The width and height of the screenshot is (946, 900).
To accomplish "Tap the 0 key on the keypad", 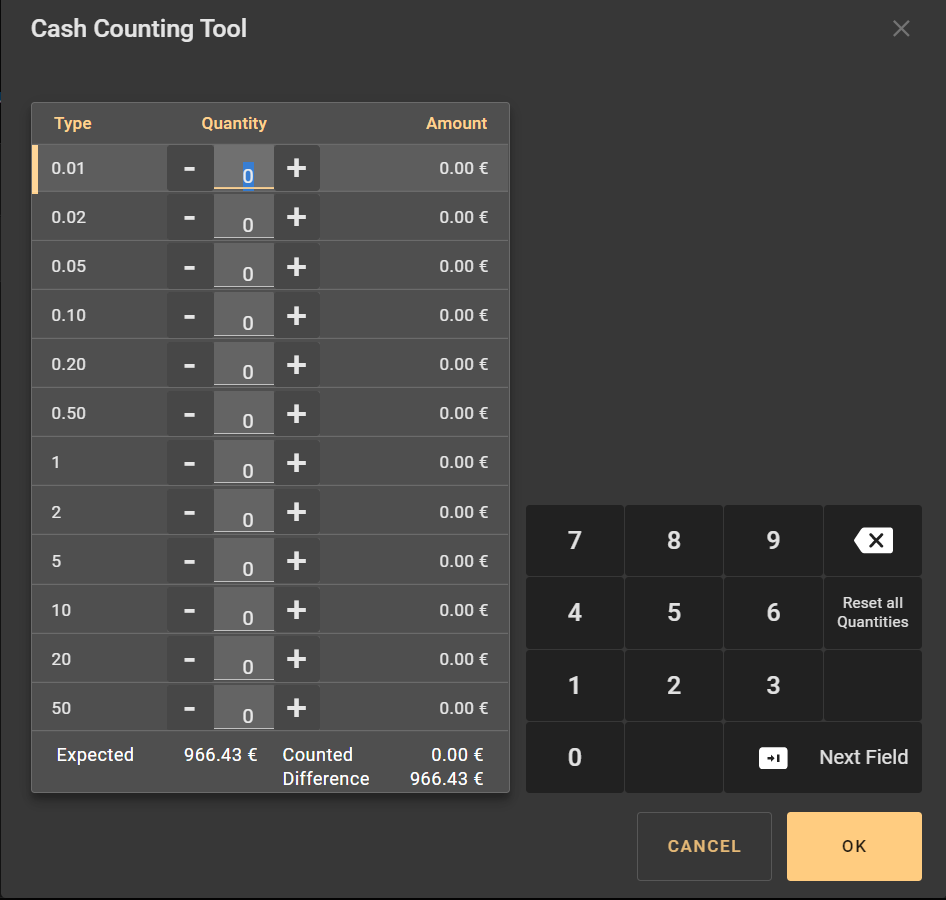I will [574, 758].
